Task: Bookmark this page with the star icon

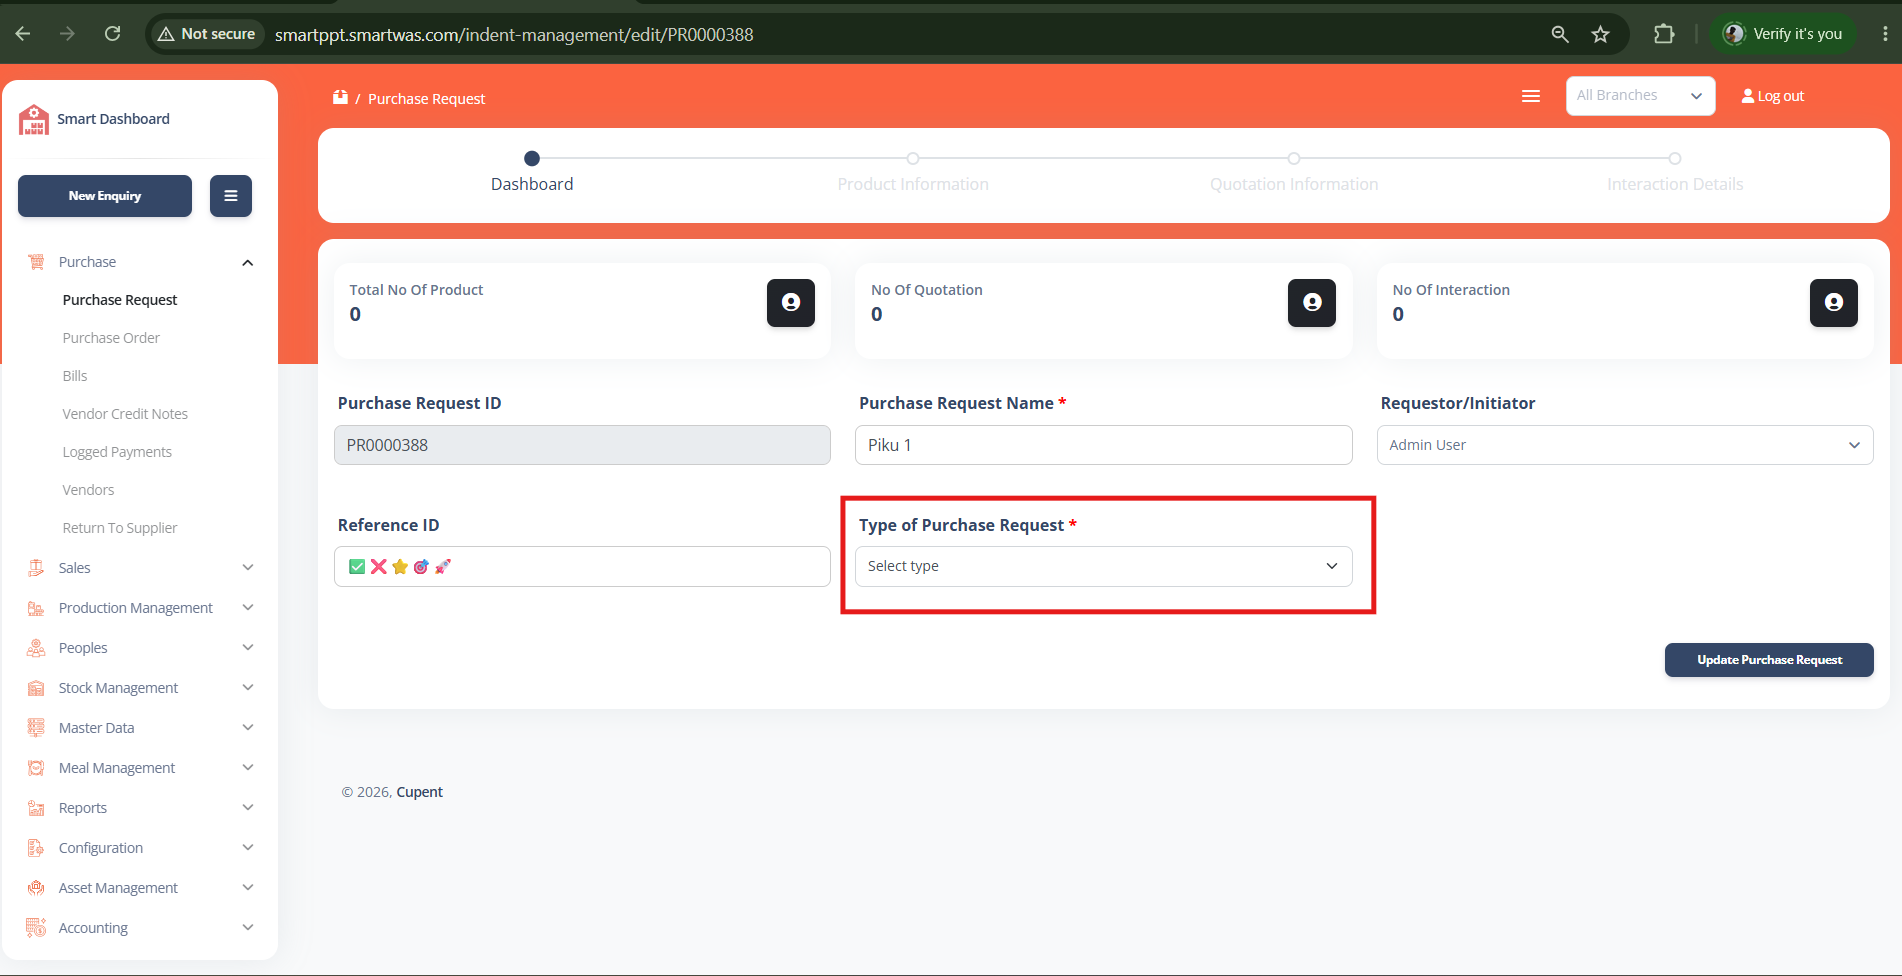Action: pyautogui.click(x=1601, y=34)
